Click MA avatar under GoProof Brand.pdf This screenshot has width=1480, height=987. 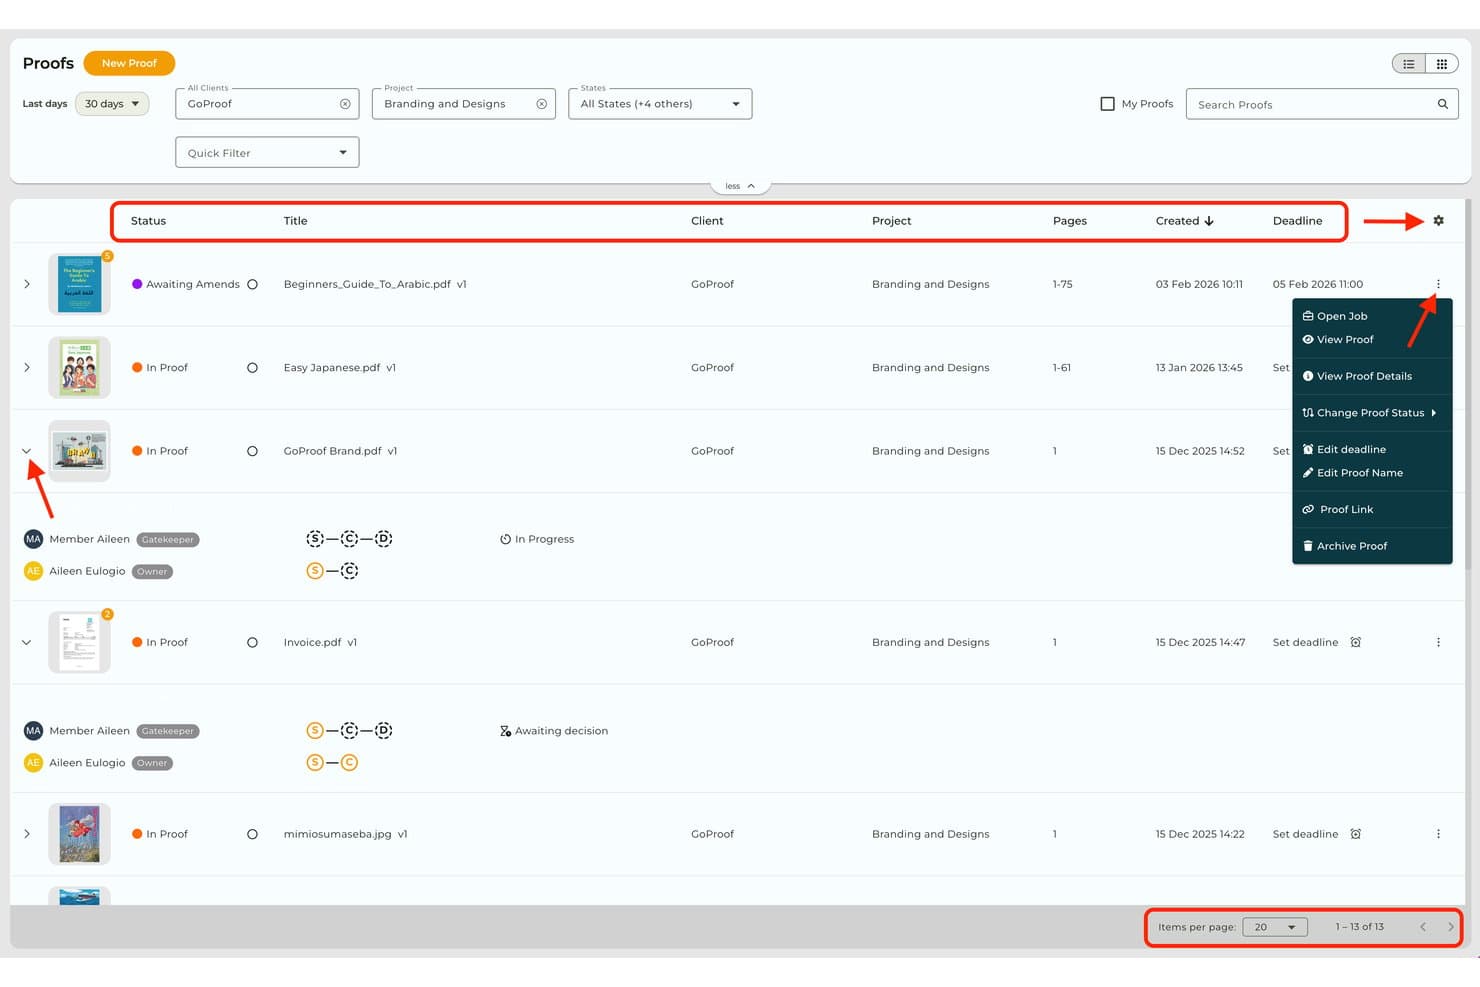click(33, 539)
